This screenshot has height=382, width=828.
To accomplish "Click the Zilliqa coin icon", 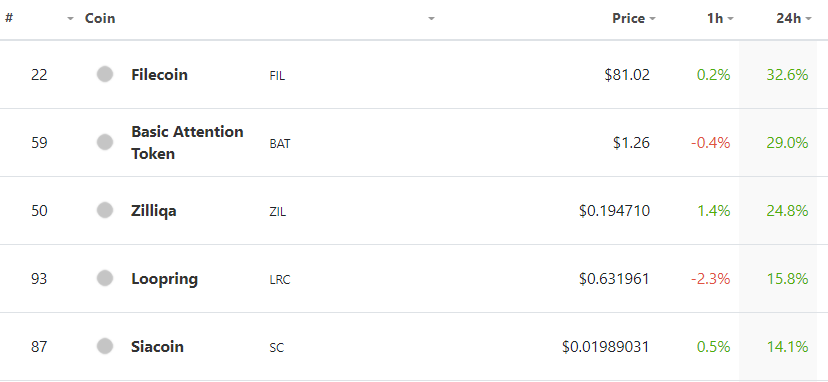I will point(105,210).
